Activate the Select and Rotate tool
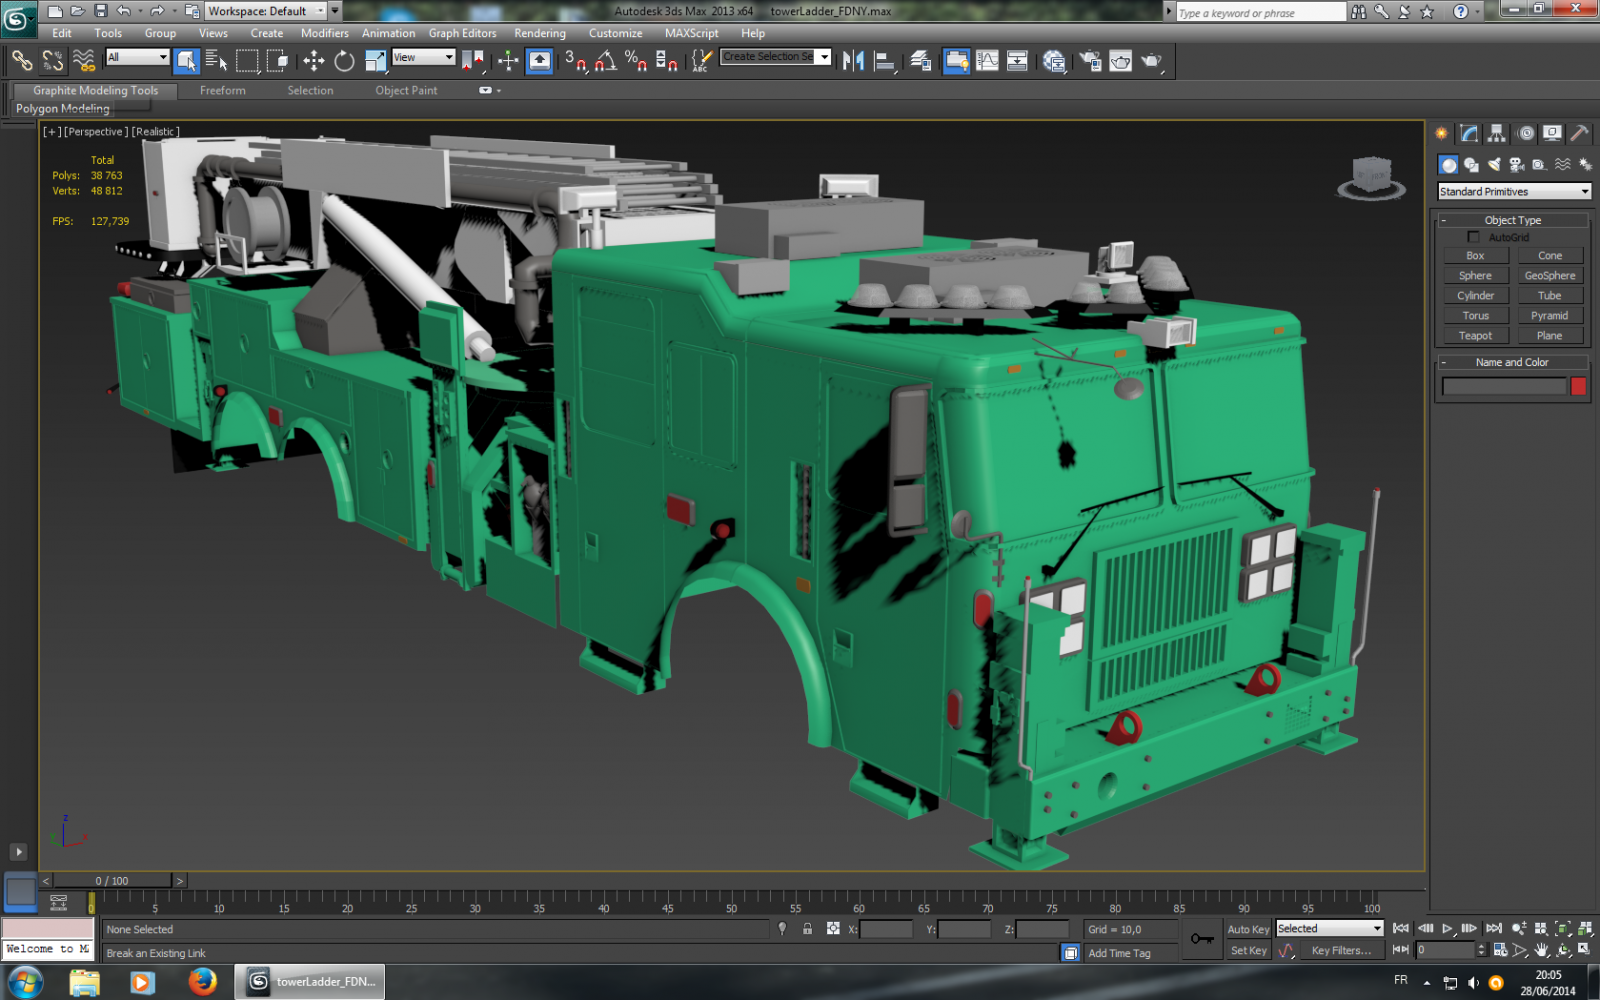 (x=344, y=62)
